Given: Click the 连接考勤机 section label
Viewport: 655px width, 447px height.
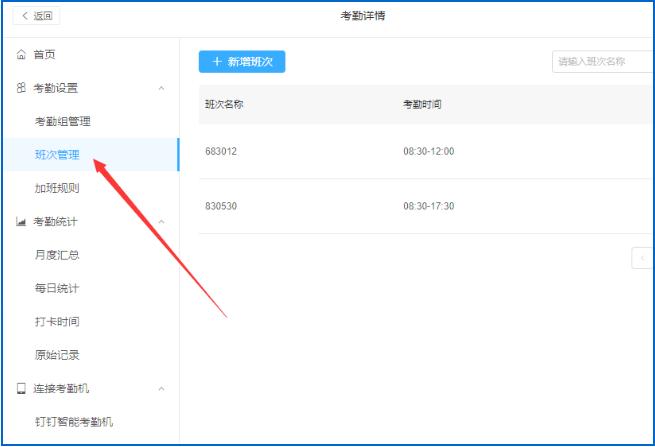Looking at the screenshot, I should [61, 389].
